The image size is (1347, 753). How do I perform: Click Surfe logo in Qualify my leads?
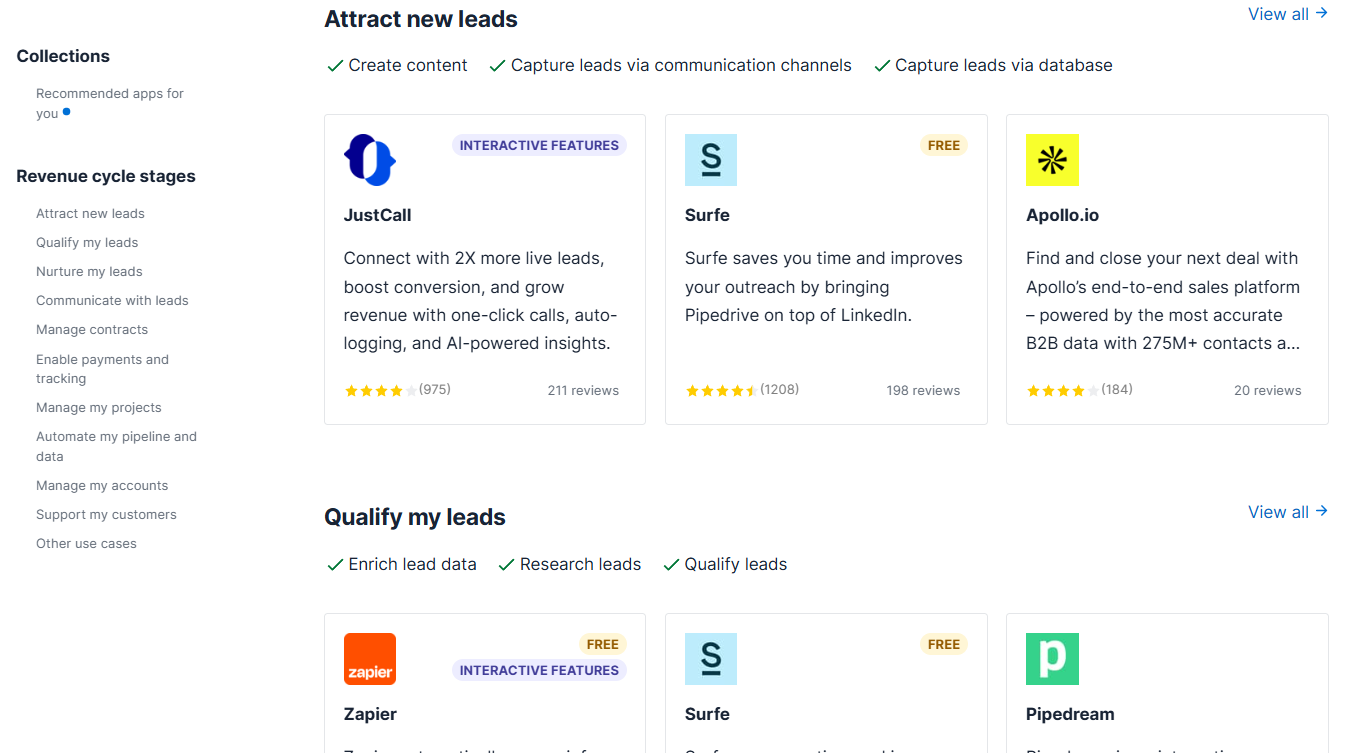tap(711, 659)
